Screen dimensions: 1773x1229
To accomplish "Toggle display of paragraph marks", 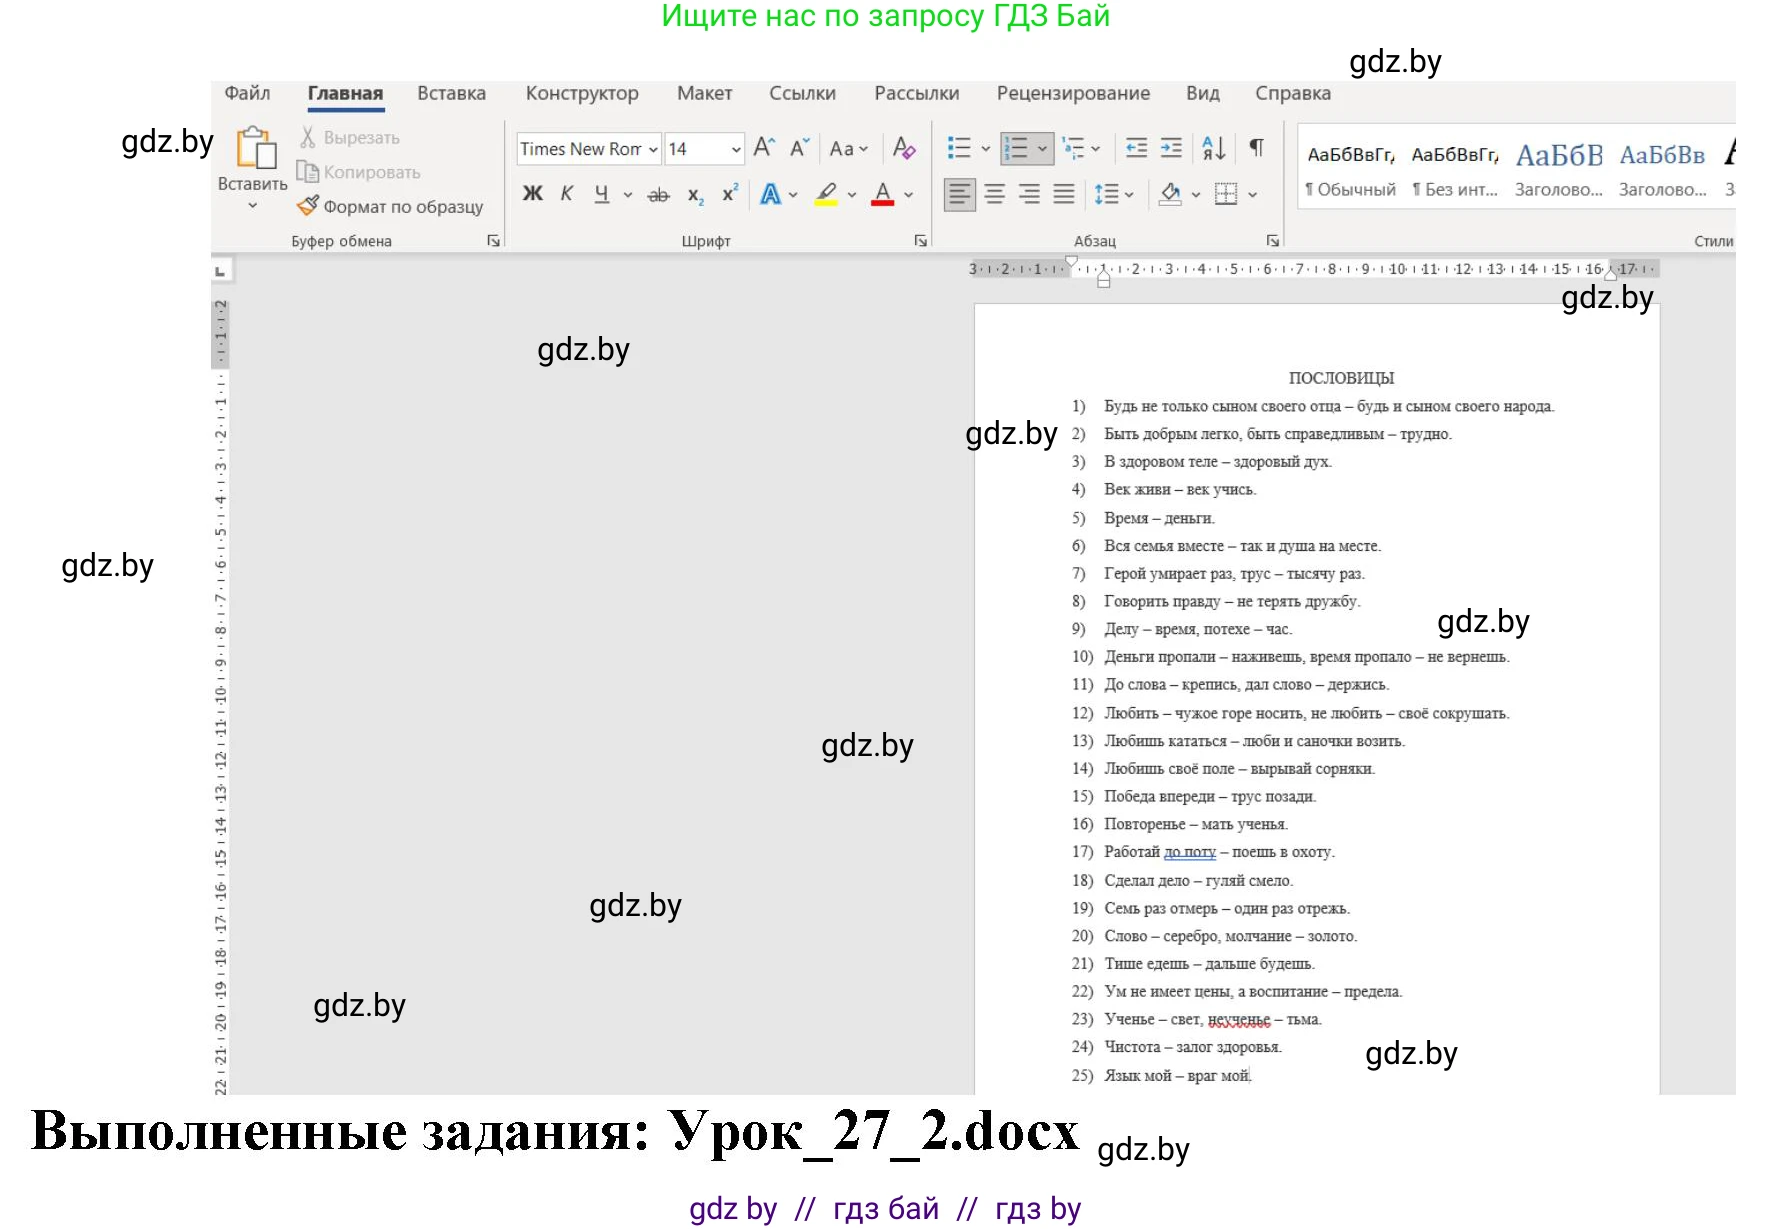I will (x=1256, y=148).
